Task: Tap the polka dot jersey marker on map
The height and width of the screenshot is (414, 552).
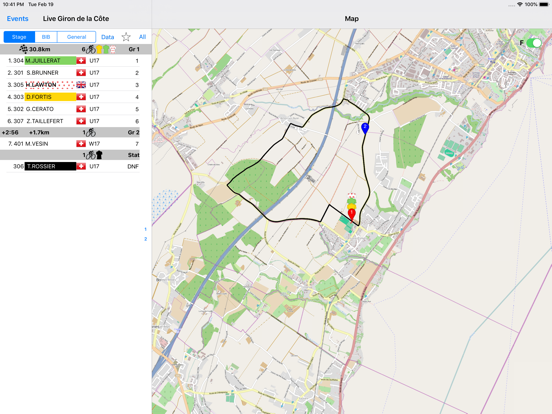Action: point(352,196)
